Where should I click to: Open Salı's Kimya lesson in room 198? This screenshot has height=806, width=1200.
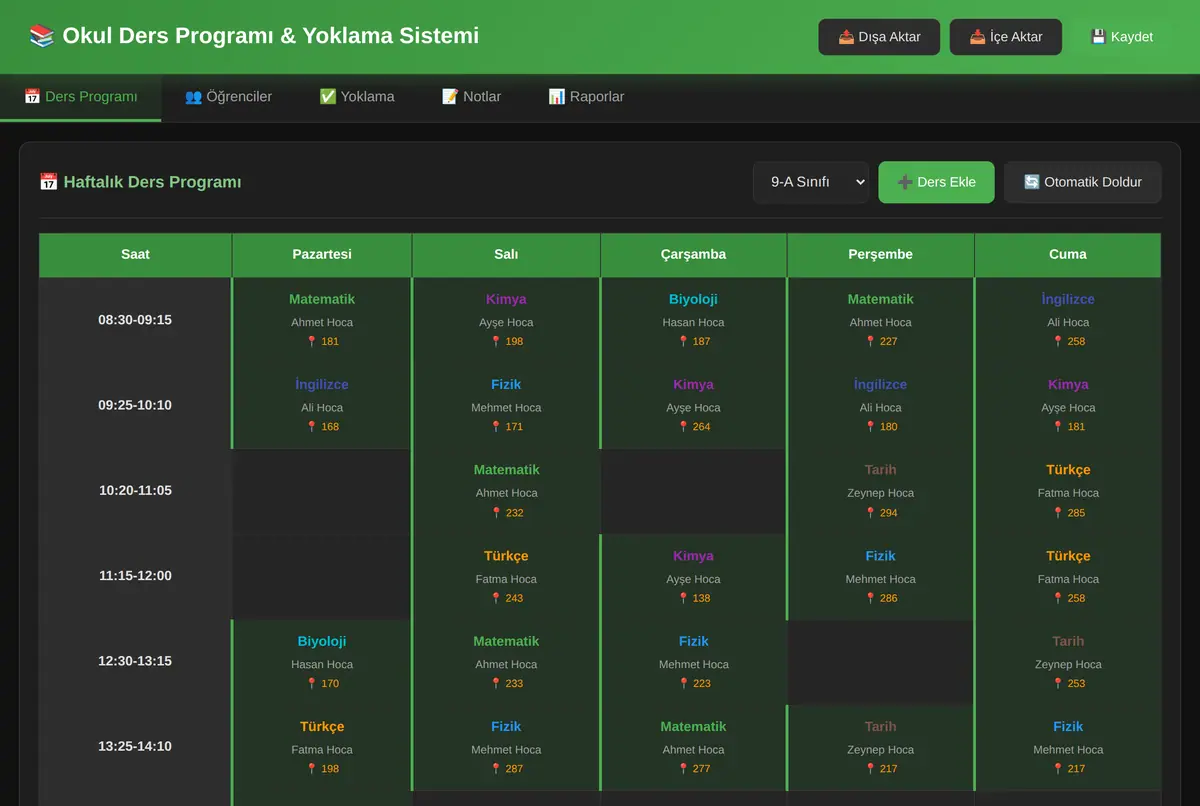tap(507, 320)
